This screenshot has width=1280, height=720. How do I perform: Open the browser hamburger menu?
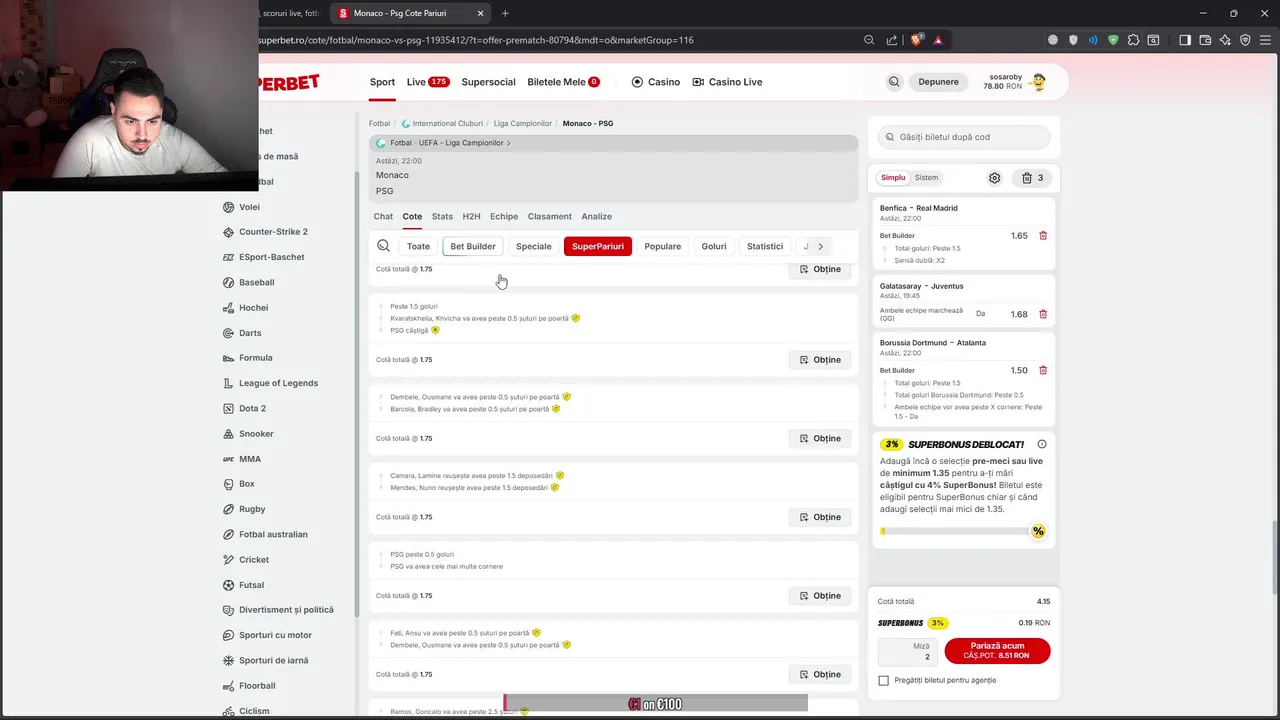point(1265,40)
